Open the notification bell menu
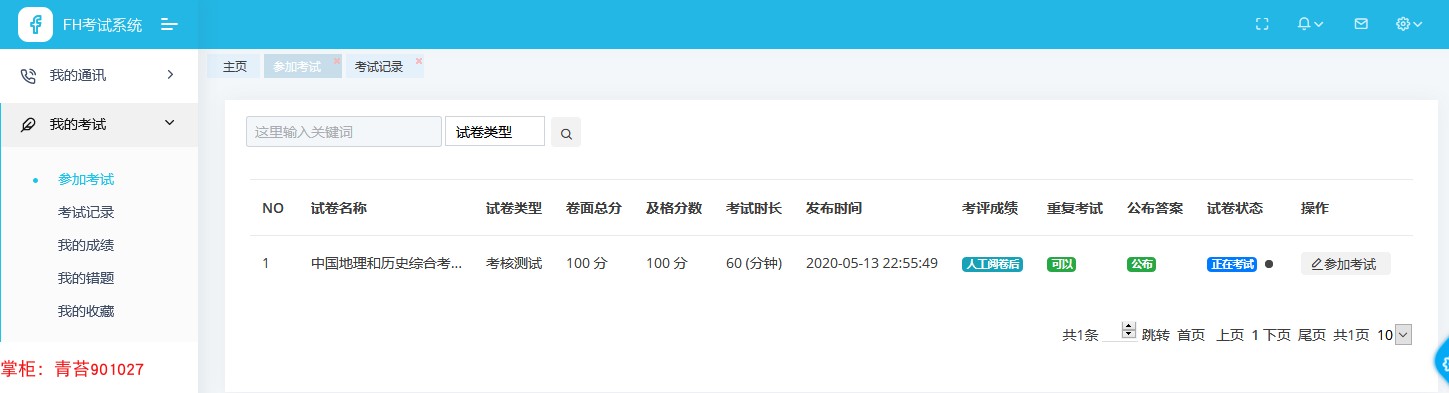This screenshot has height=393, width=1449. point(1310,24)
